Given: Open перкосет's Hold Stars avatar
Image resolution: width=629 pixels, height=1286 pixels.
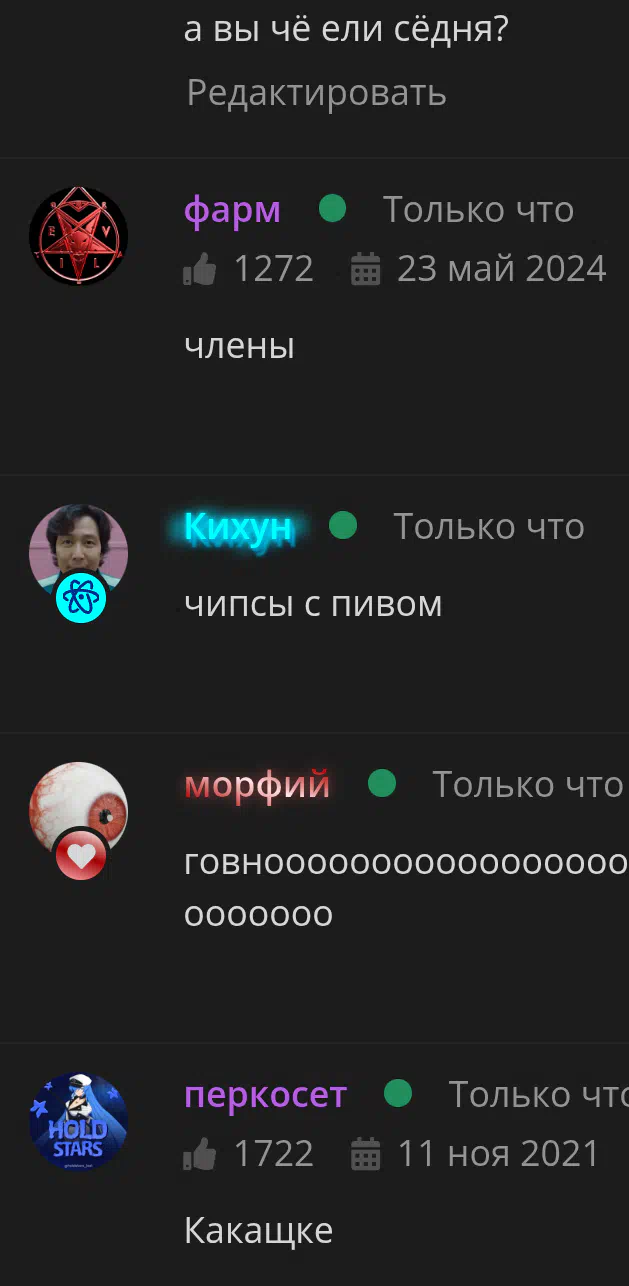Looking at the screenshot, I should pos(78,1121).
